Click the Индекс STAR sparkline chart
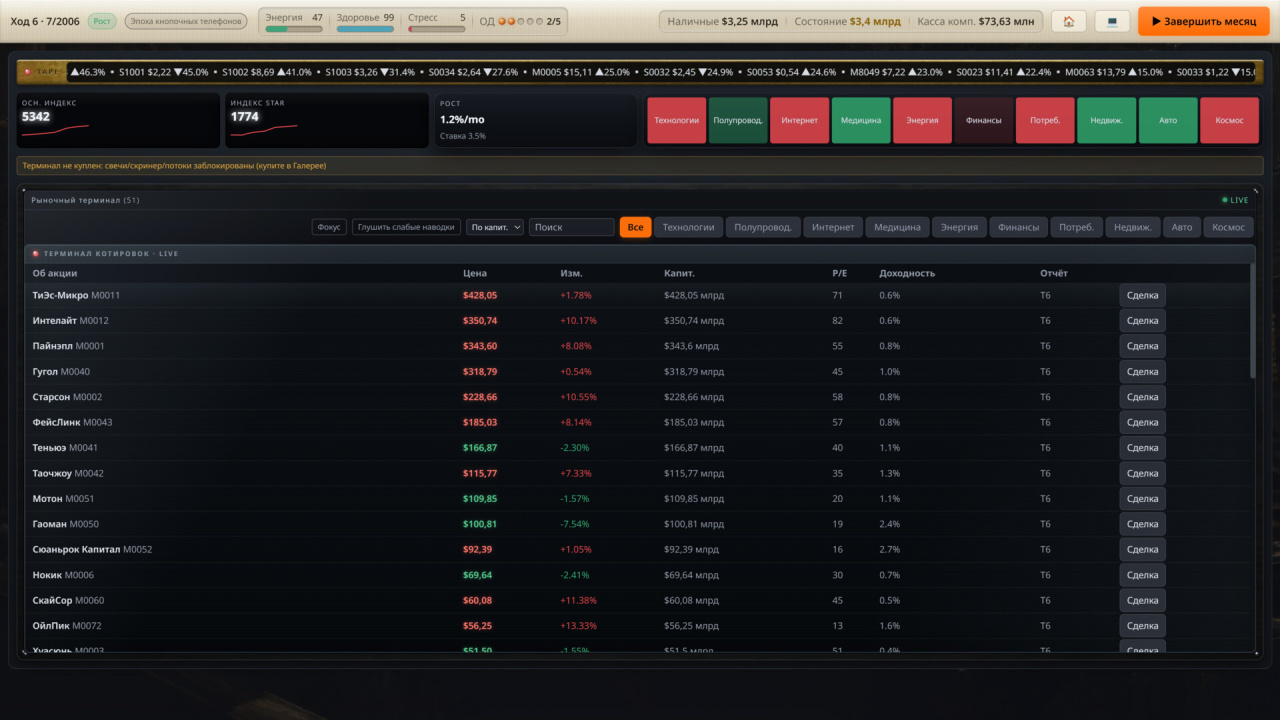This screenshot has height=720, width=1280. (264, 129)
